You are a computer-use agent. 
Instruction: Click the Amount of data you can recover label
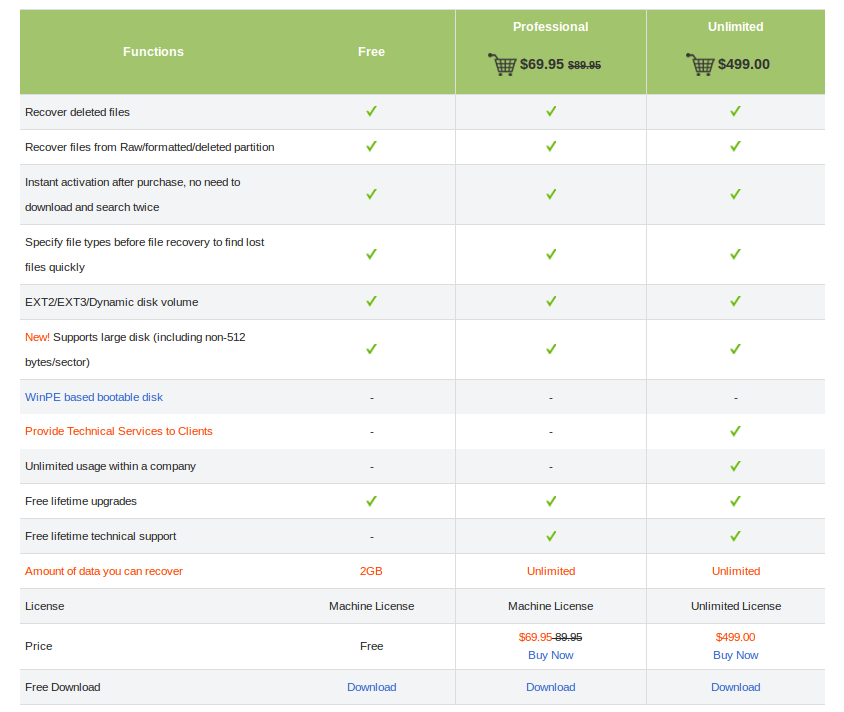(x=104, y=571)
